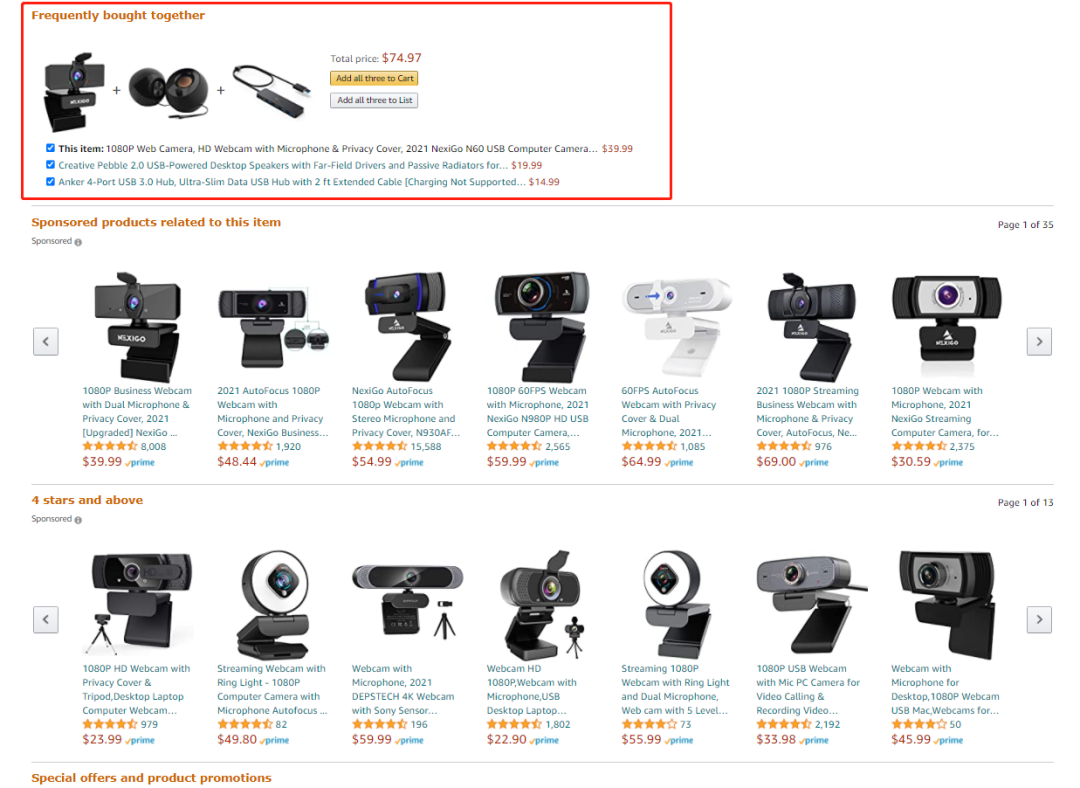Viewport: 1080px width, 788px height.
Task: Go to previous page of sponsored products carousel
Action: pos(45,342)
